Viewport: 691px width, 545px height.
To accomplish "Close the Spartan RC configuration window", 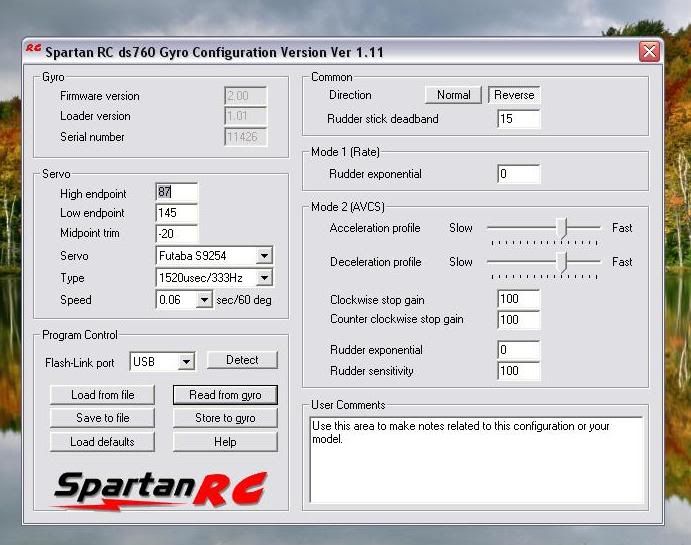I will [x=649, y=51].
